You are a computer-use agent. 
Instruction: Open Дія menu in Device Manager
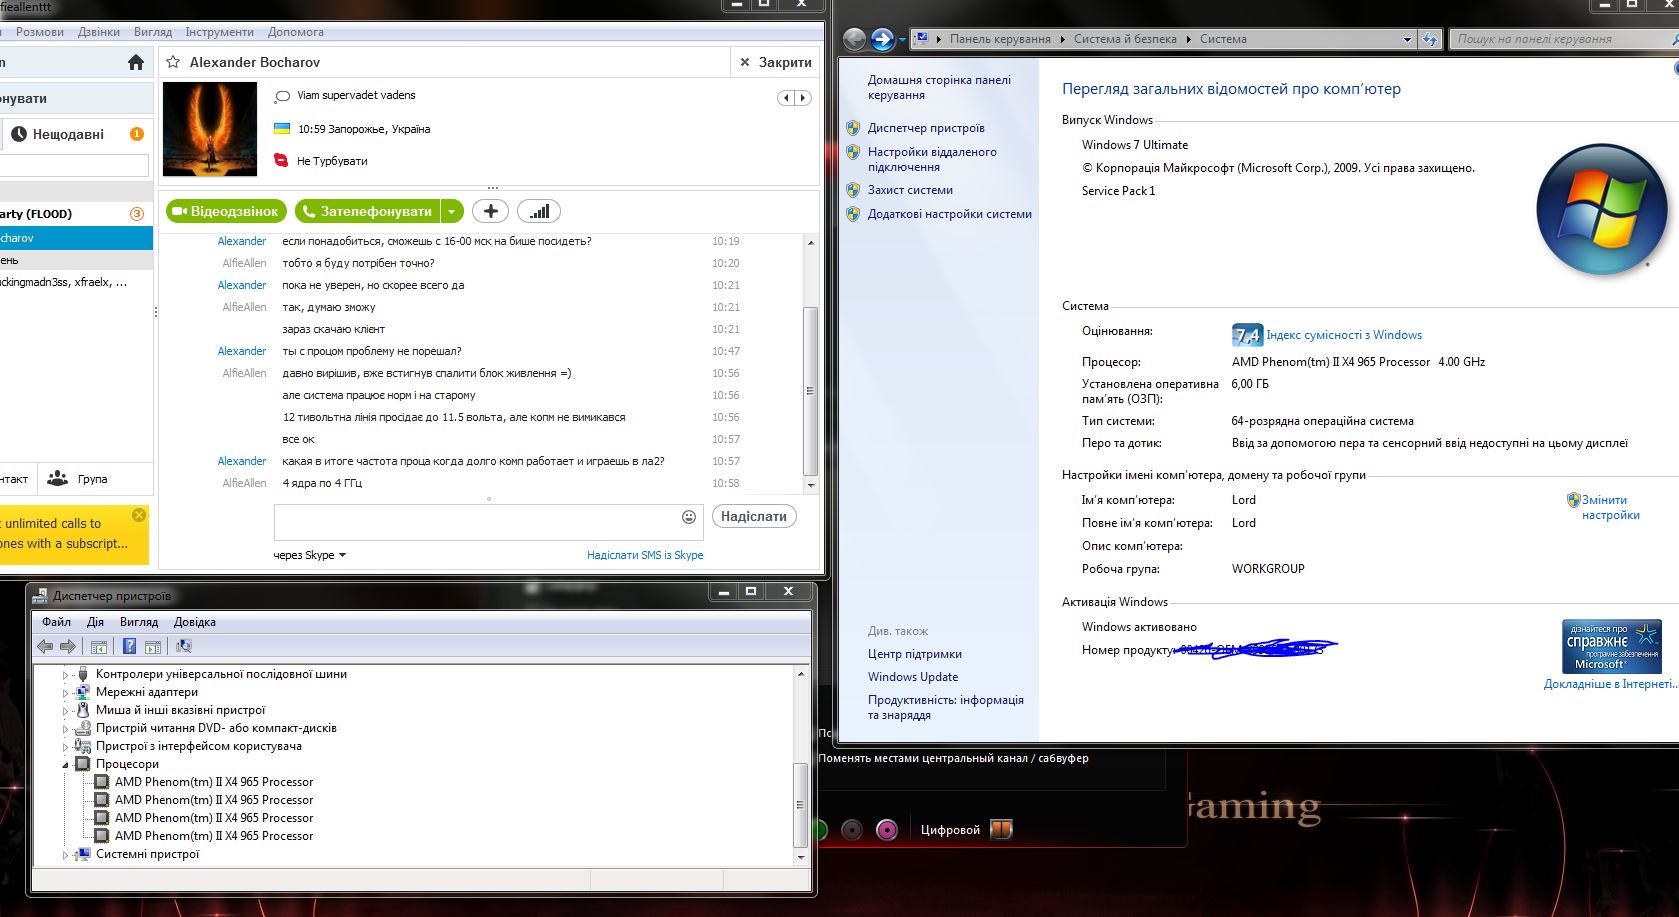(95, 622)
